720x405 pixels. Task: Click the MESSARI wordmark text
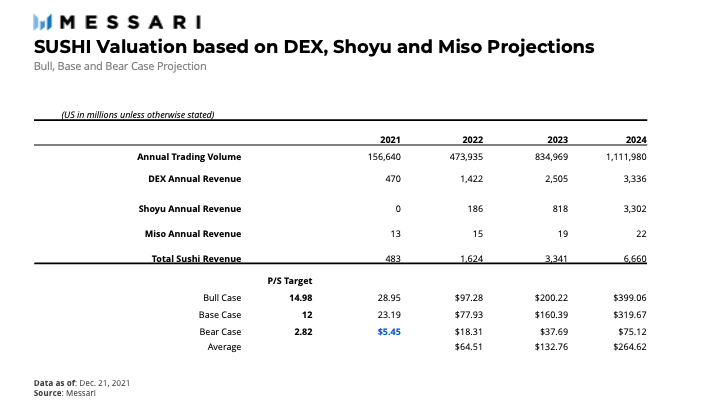click(131, 22)
